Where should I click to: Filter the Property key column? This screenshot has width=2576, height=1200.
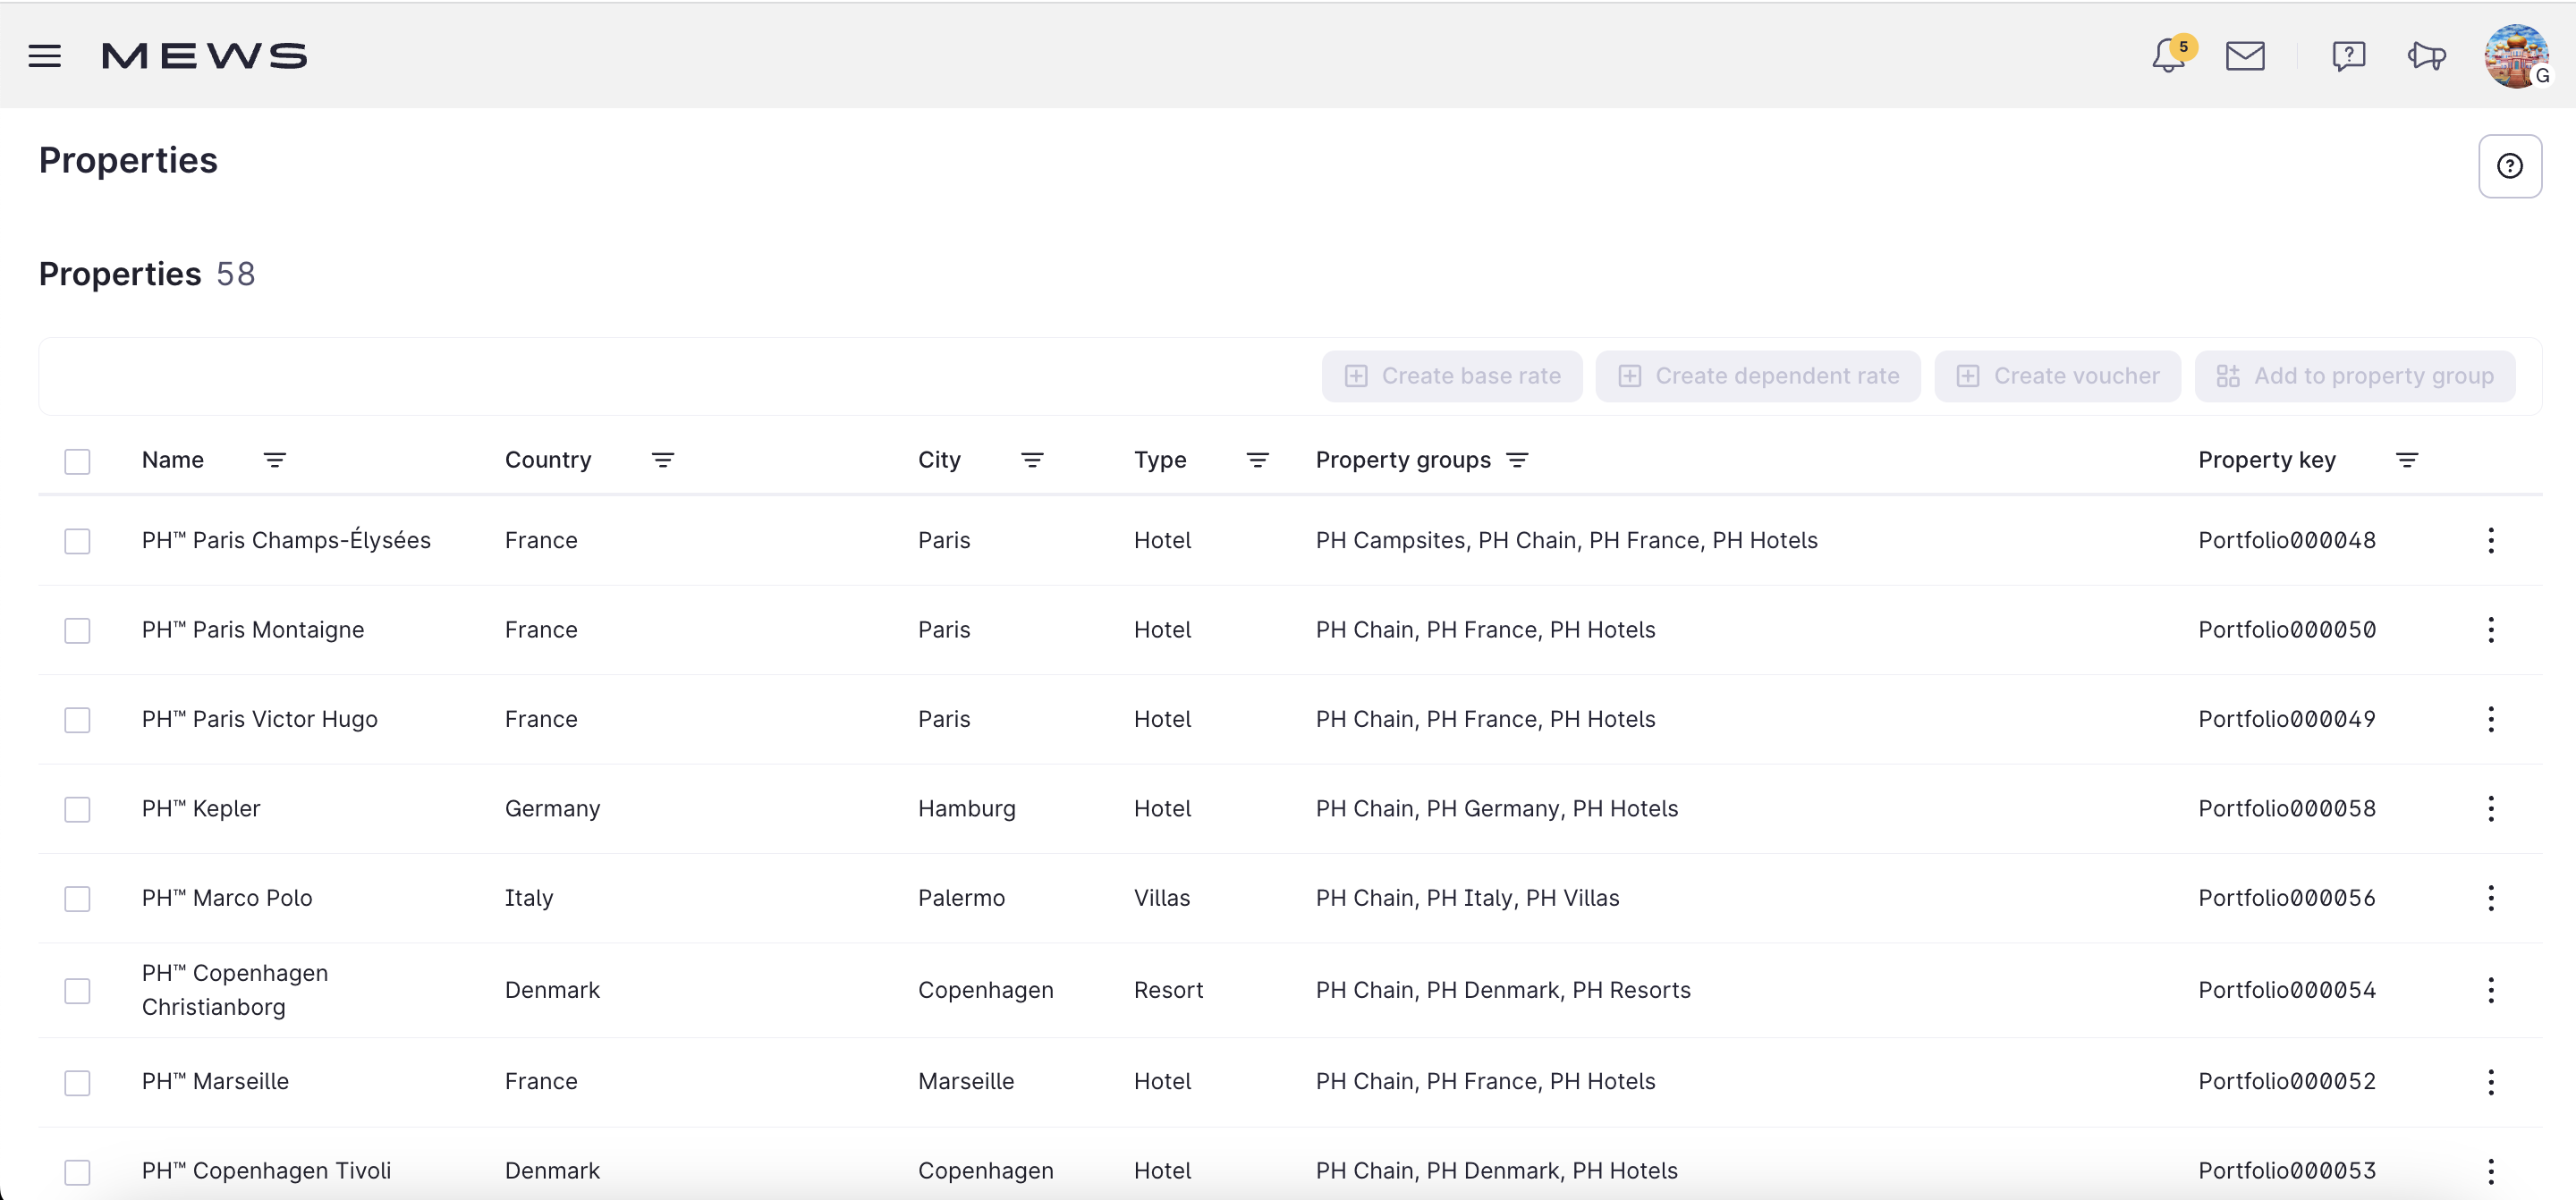tap(2408, 460)
